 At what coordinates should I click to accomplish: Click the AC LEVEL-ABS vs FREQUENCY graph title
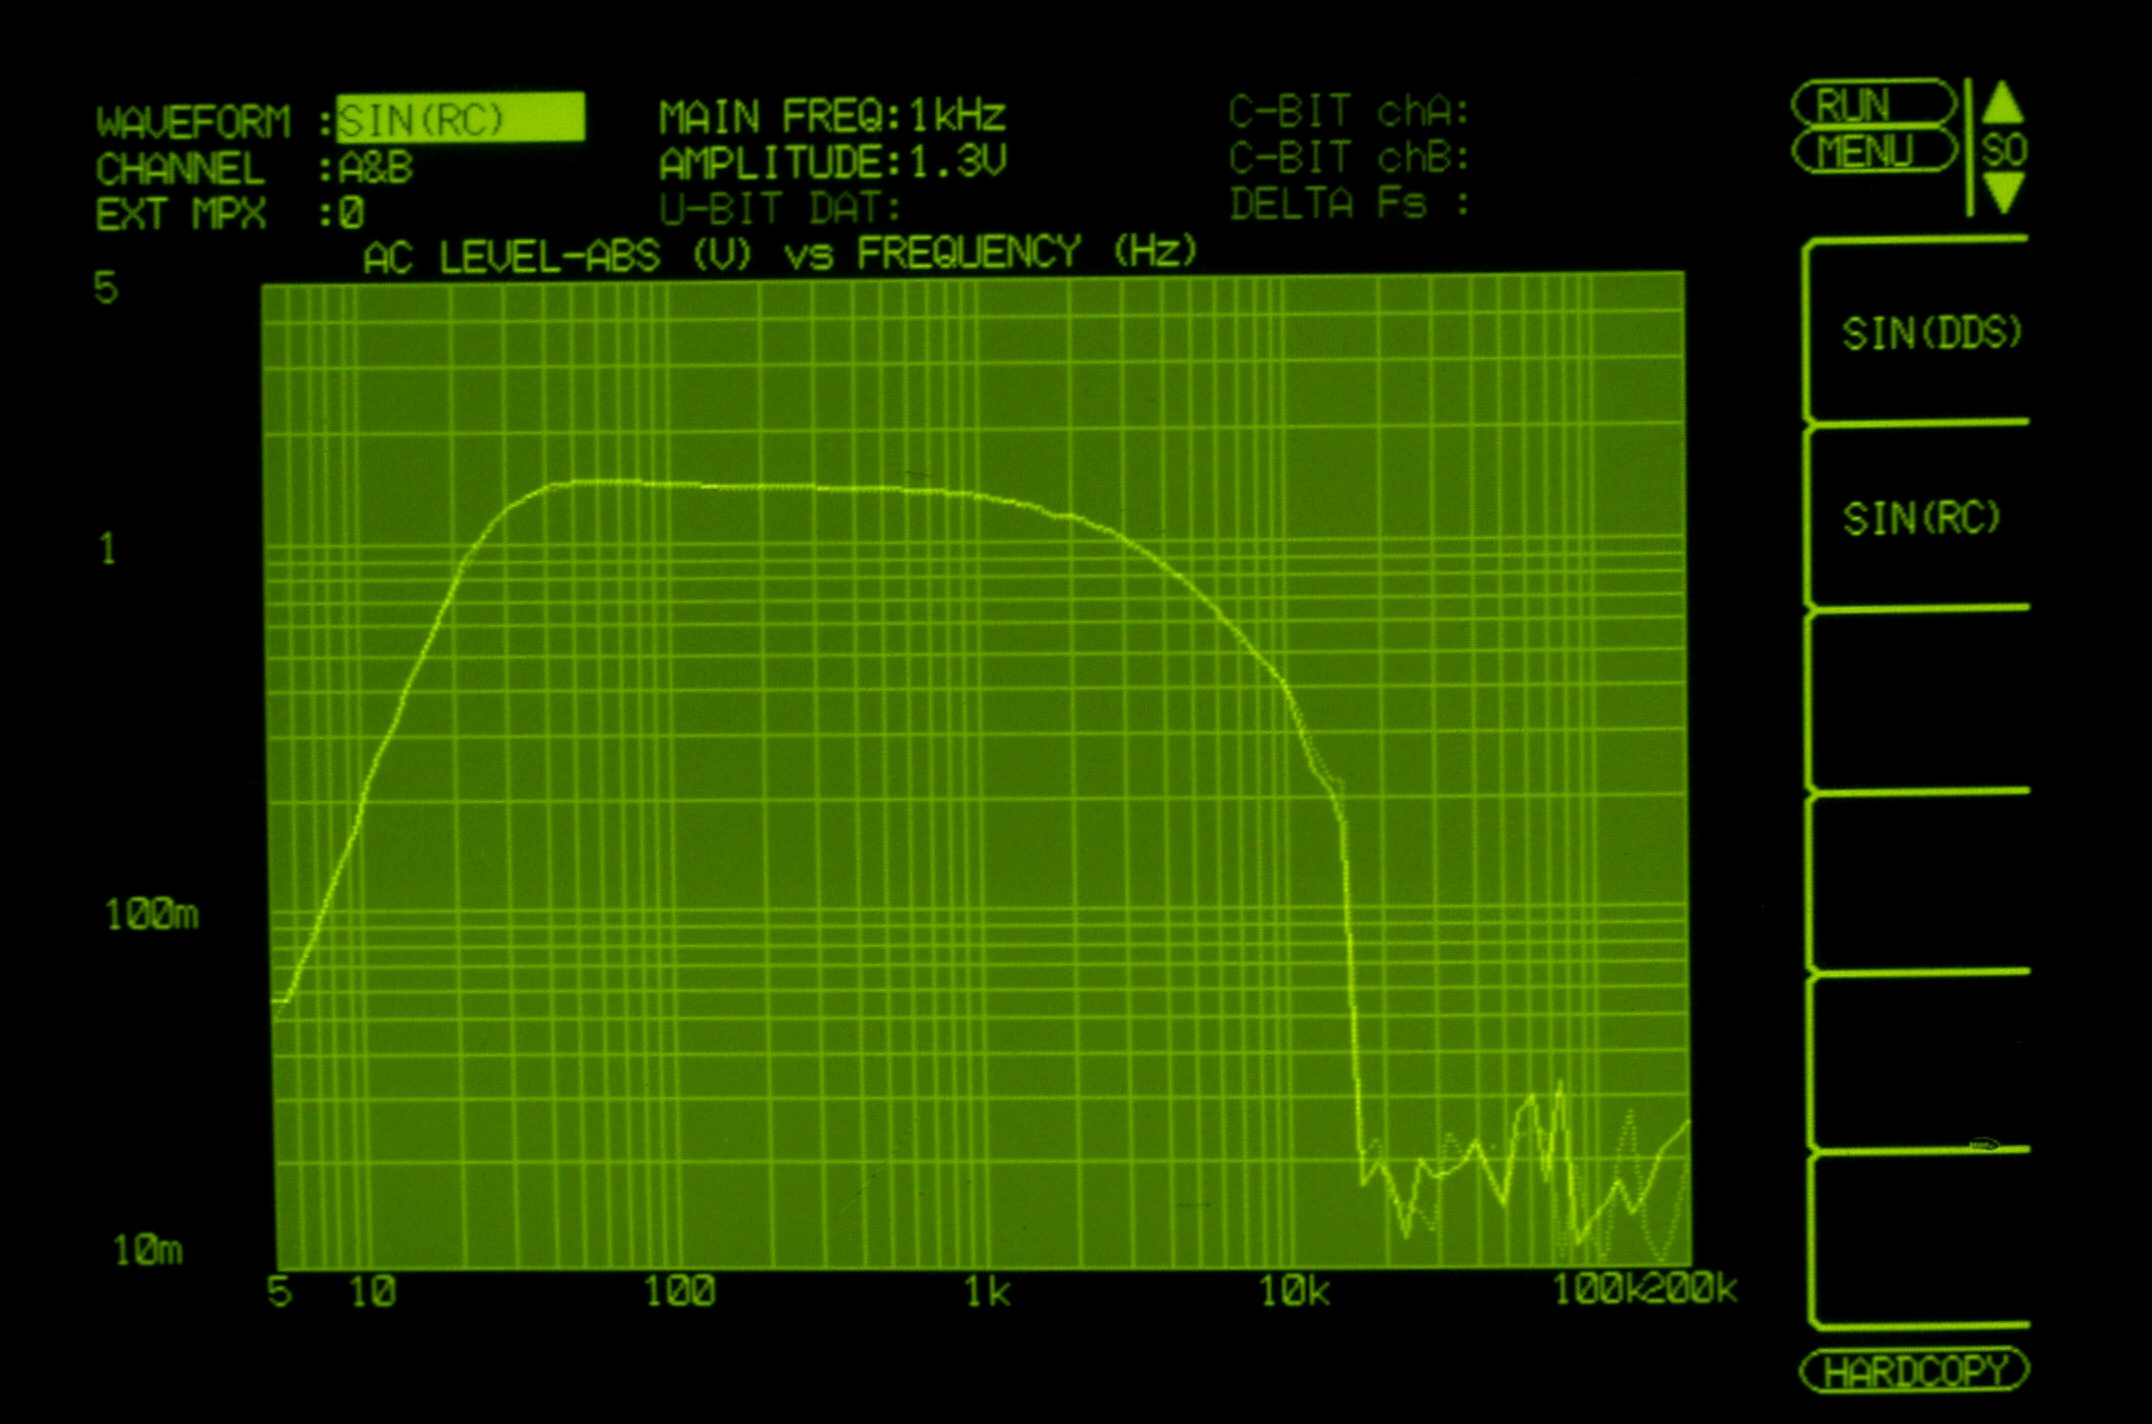[x=780, y=255]
